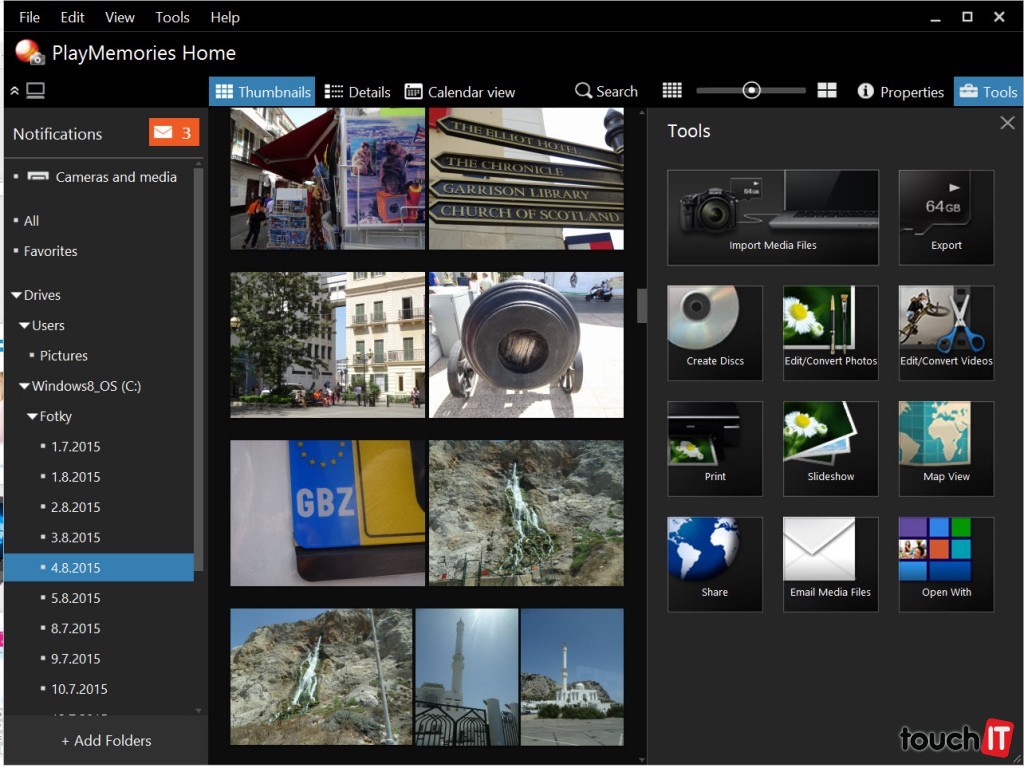Click the Export memory card icon
Image resolution: width=1024 pixels, height=768 pixels.
tap(946, 217)
